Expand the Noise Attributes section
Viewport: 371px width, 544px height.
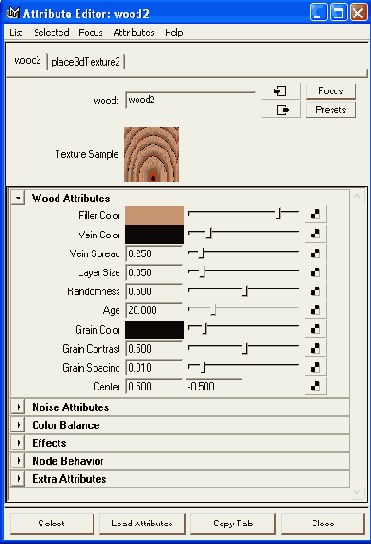coord(18,407)
